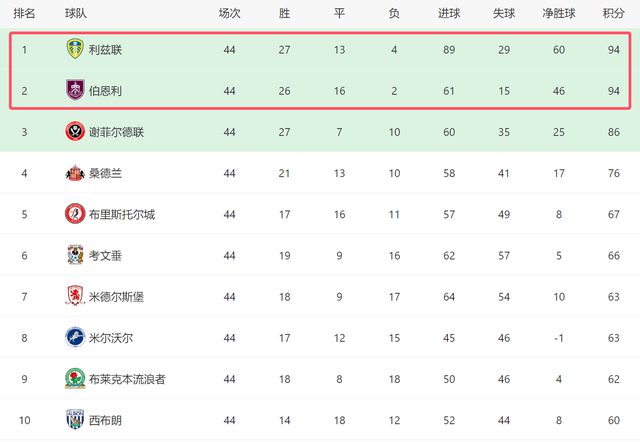Viewport: 640px width, 442px height.
Task: Click the Sunderland (桑德兰) club crest
Action: (74, 173)
